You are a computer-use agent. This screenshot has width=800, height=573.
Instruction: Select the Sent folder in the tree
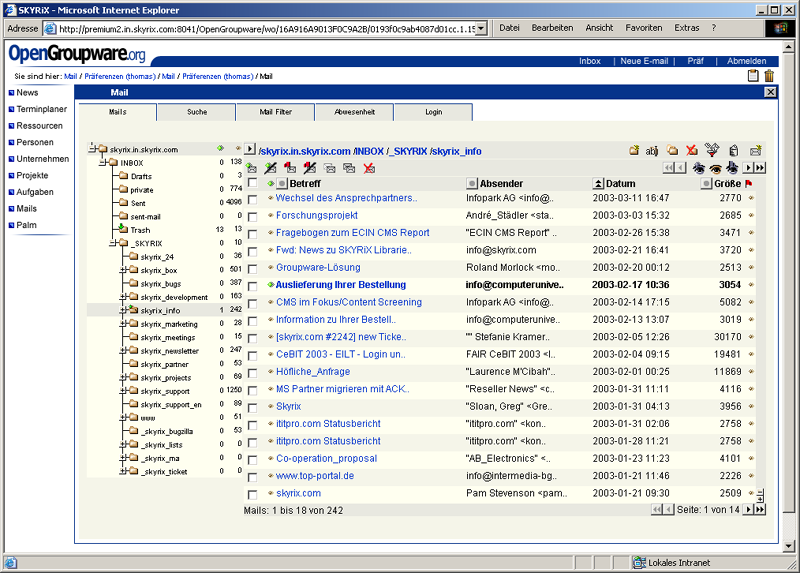click(138, 203)
